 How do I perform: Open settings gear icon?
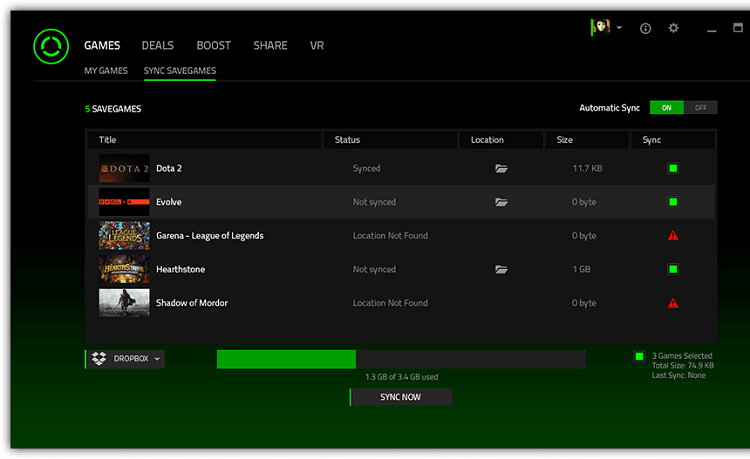673,28
